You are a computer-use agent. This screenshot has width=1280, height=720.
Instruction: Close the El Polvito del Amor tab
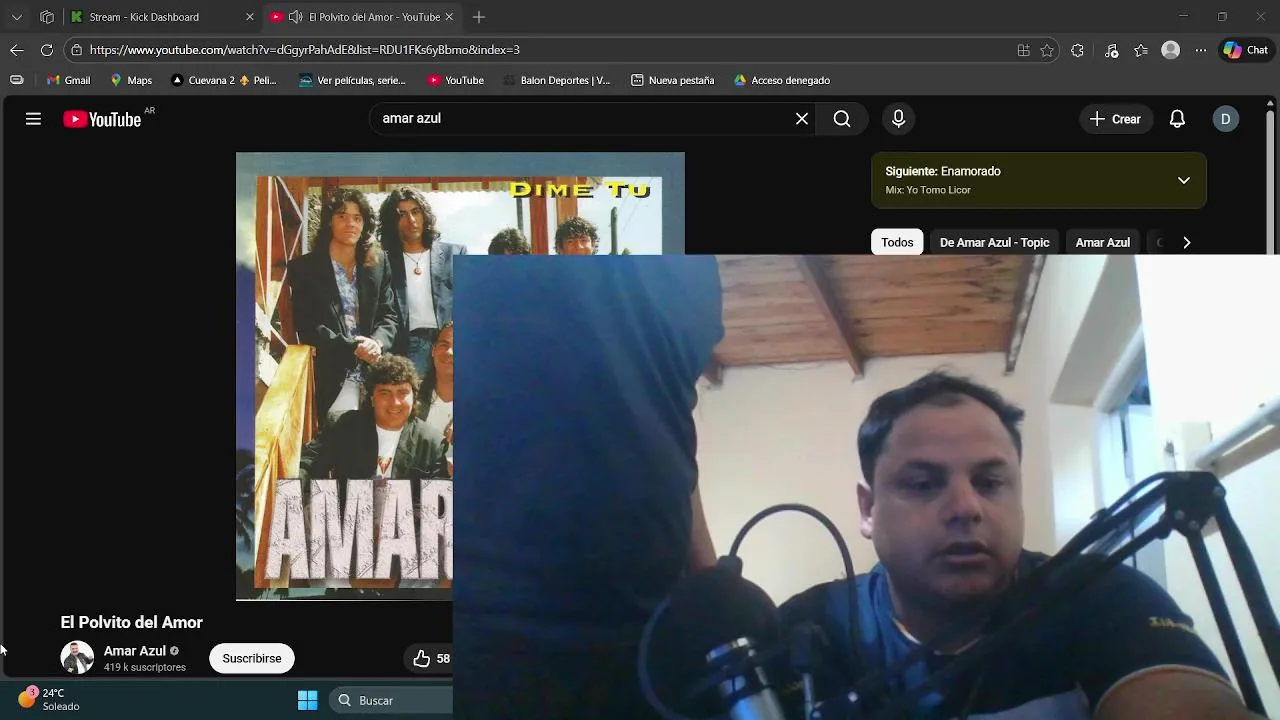[448, 17]
